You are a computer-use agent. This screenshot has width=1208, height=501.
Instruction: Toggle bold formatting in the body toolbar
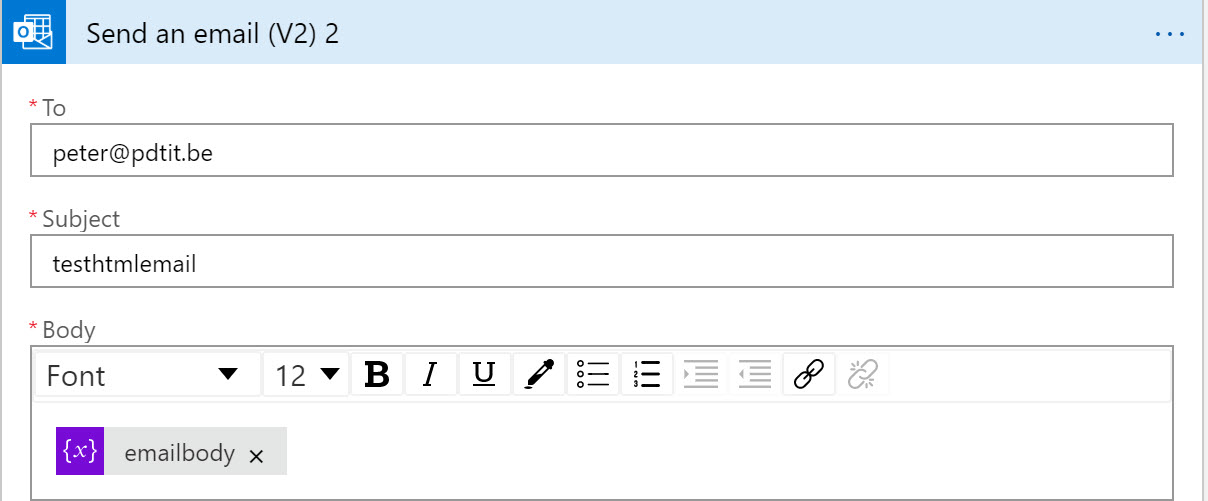377,375
